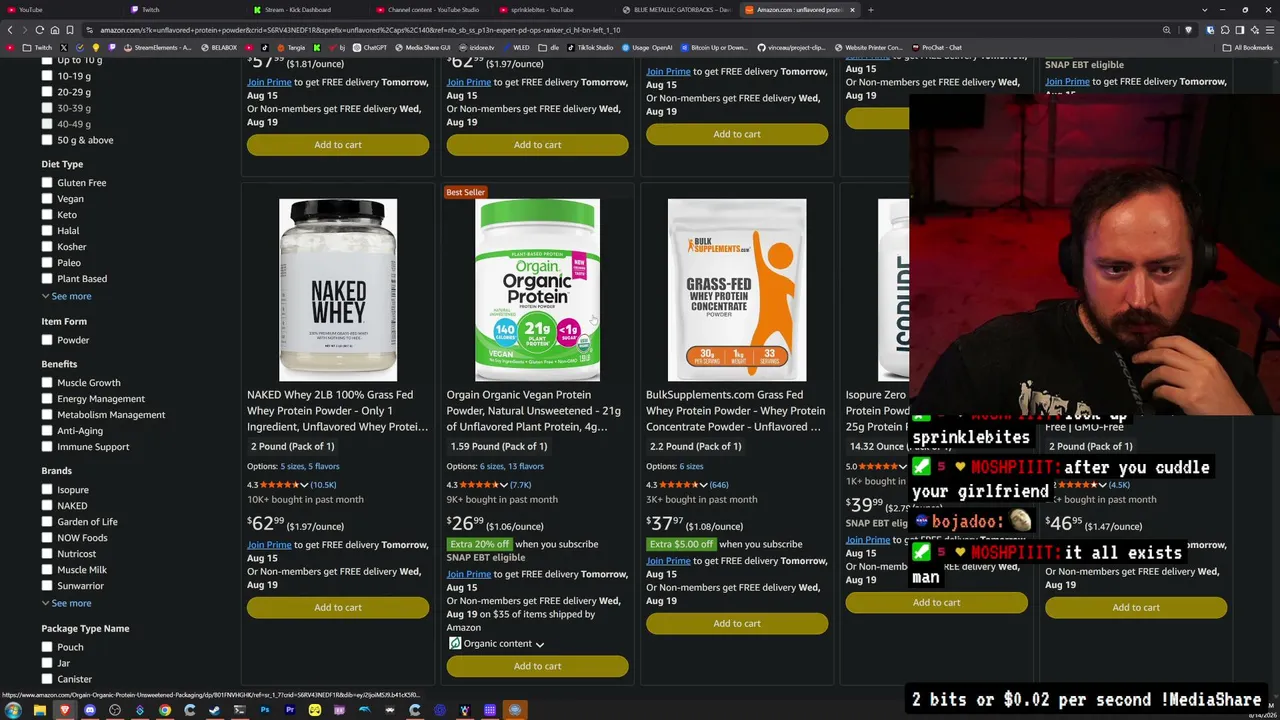This screenshot has height=720, width=1280.
Task: Open Photoshop from the taskbar
Action: (x=265, y=710)
